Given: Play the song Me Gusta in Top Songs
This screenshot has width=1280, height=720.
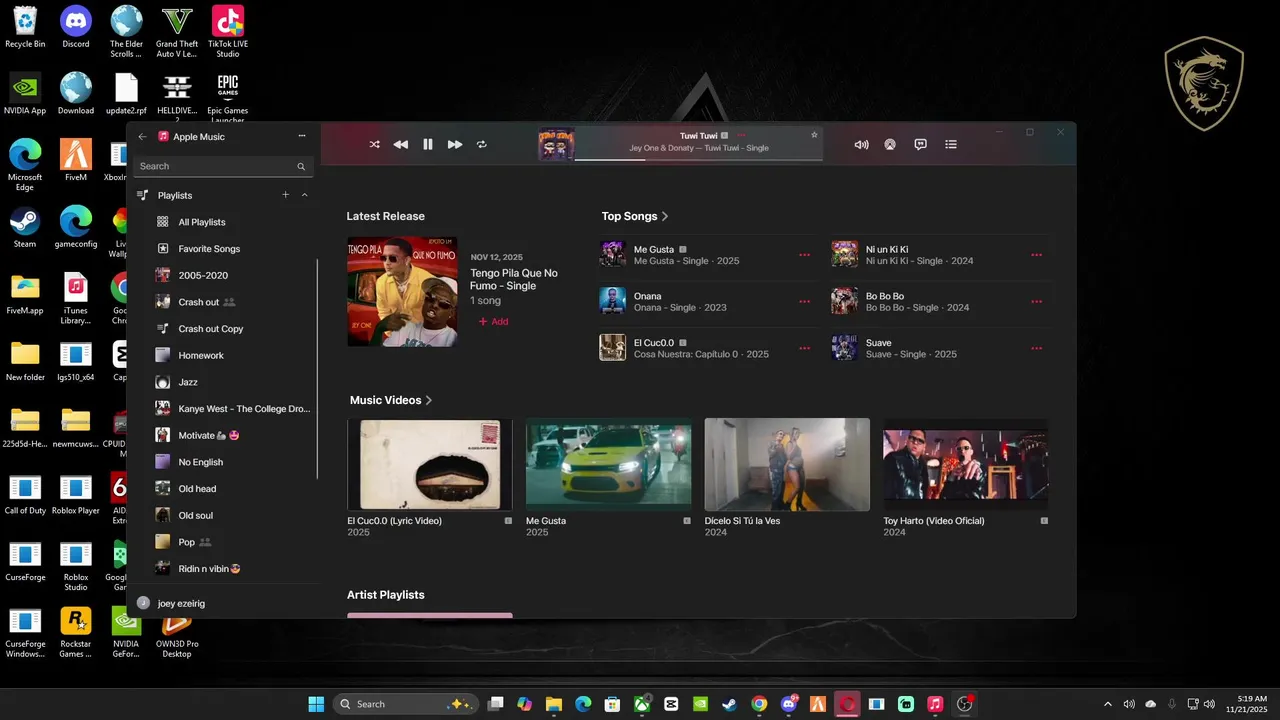Looking at the screenshot, I should pyautogui.click(x=613, y=254).
